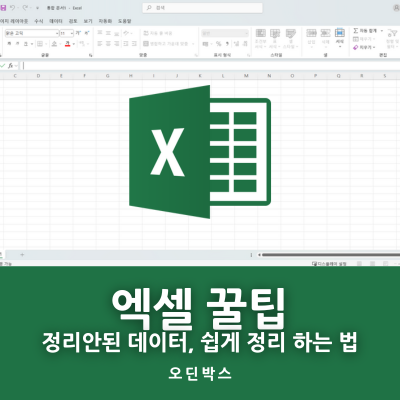Screen dimensions: 400x400
Task: Apply comma style
Action: click(227, 44)
